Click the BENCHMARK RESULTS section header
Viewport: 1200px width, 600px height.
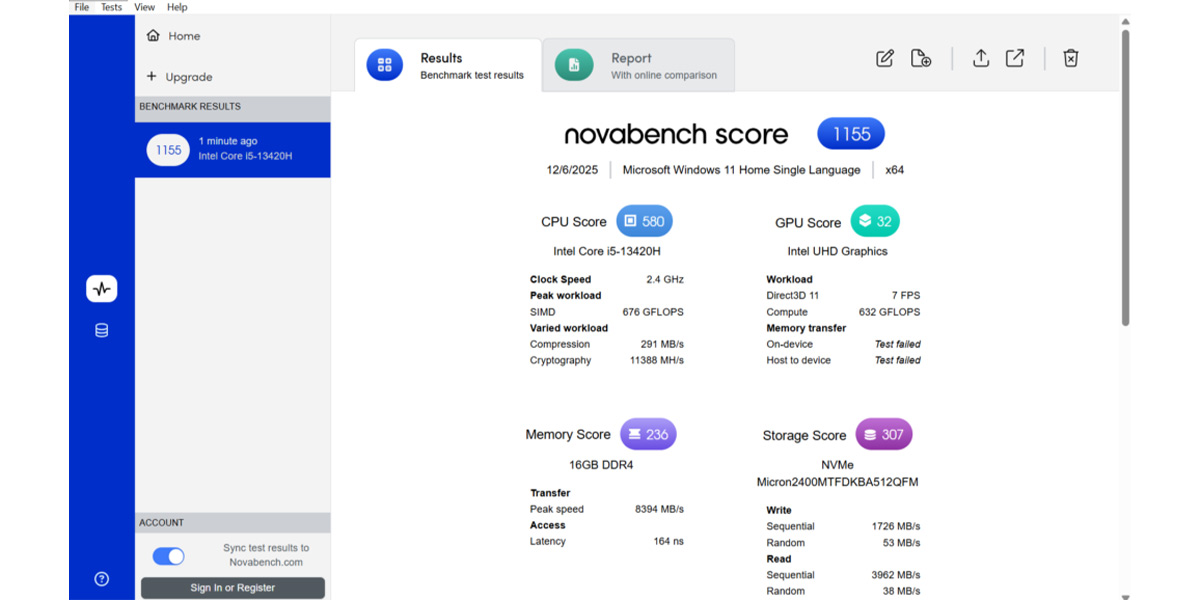click(233, 107)
